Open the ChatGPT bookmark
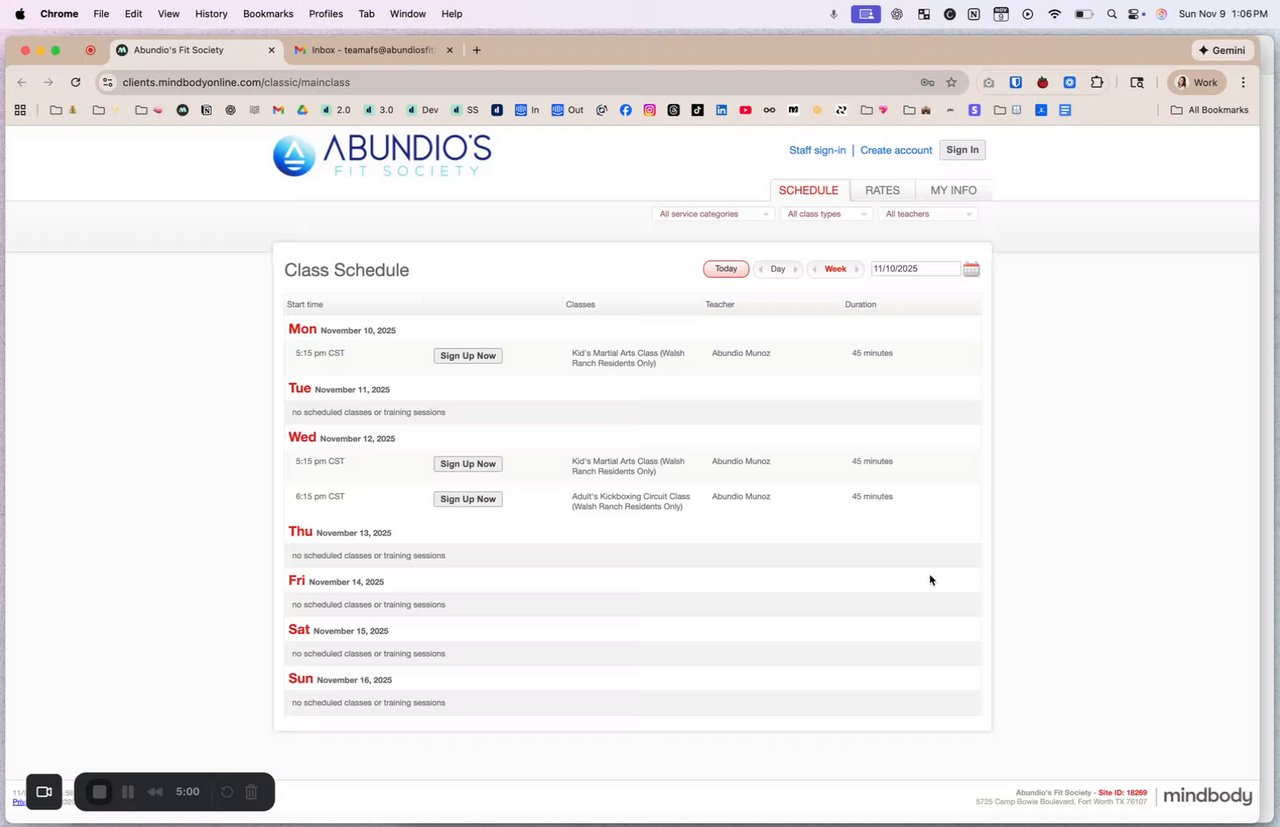Screen dimensions: 1280x827 (x=231, y=110)
